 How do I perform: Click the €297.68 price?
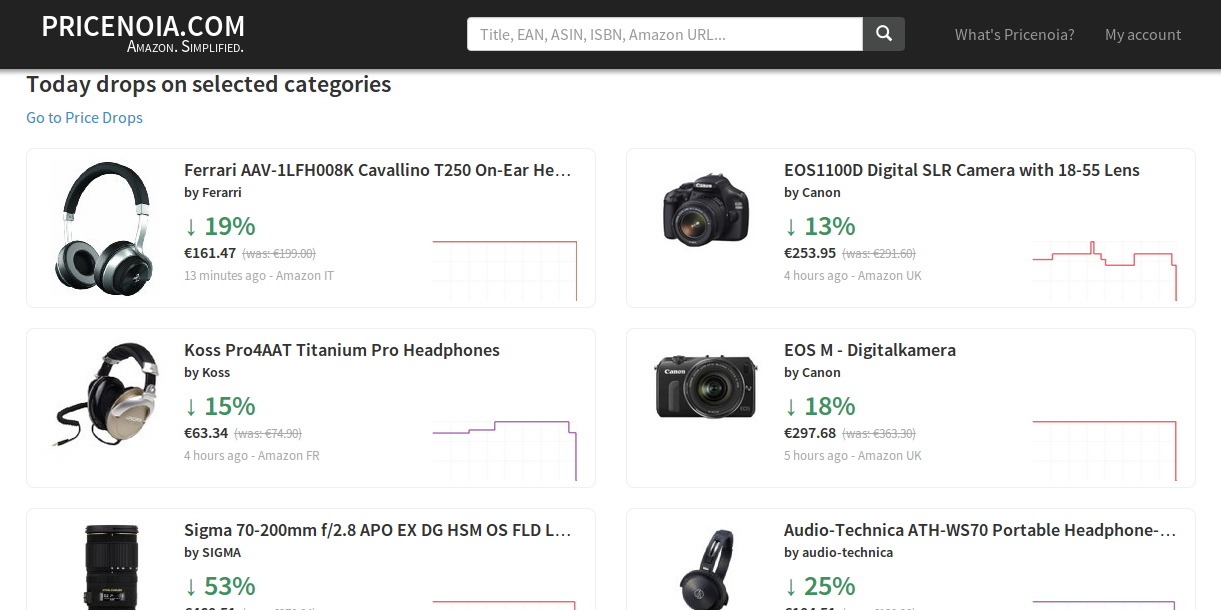(x=810, y=433)
